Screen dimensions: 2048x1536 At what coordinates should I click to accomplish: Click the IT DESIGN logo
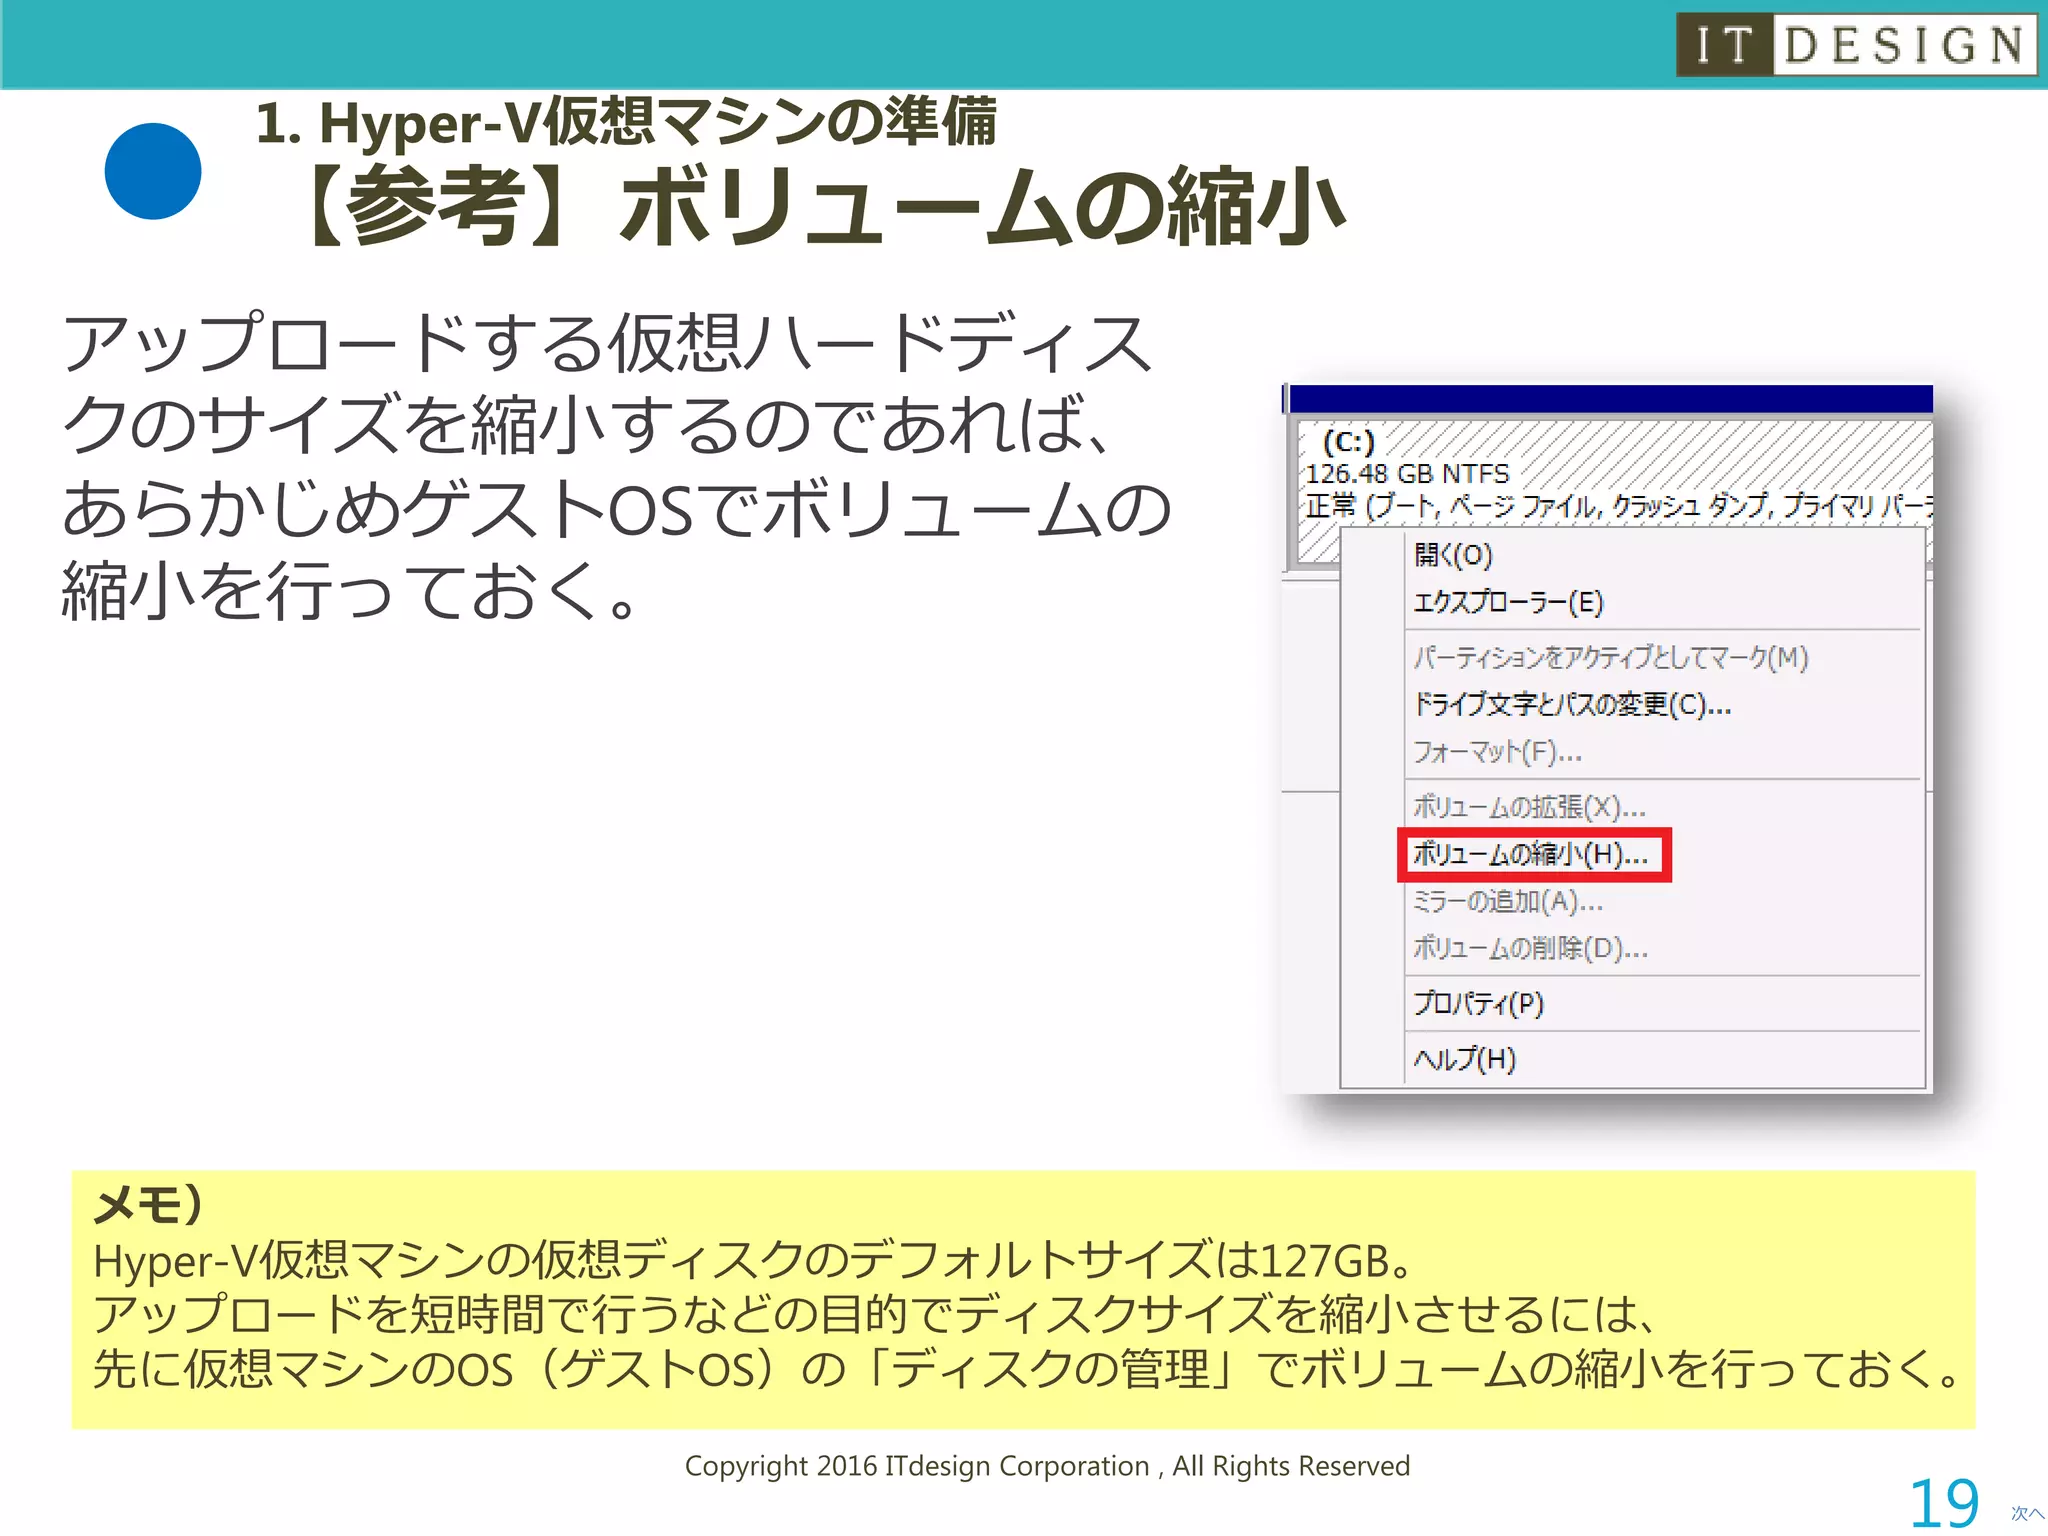click(1856, 45)
